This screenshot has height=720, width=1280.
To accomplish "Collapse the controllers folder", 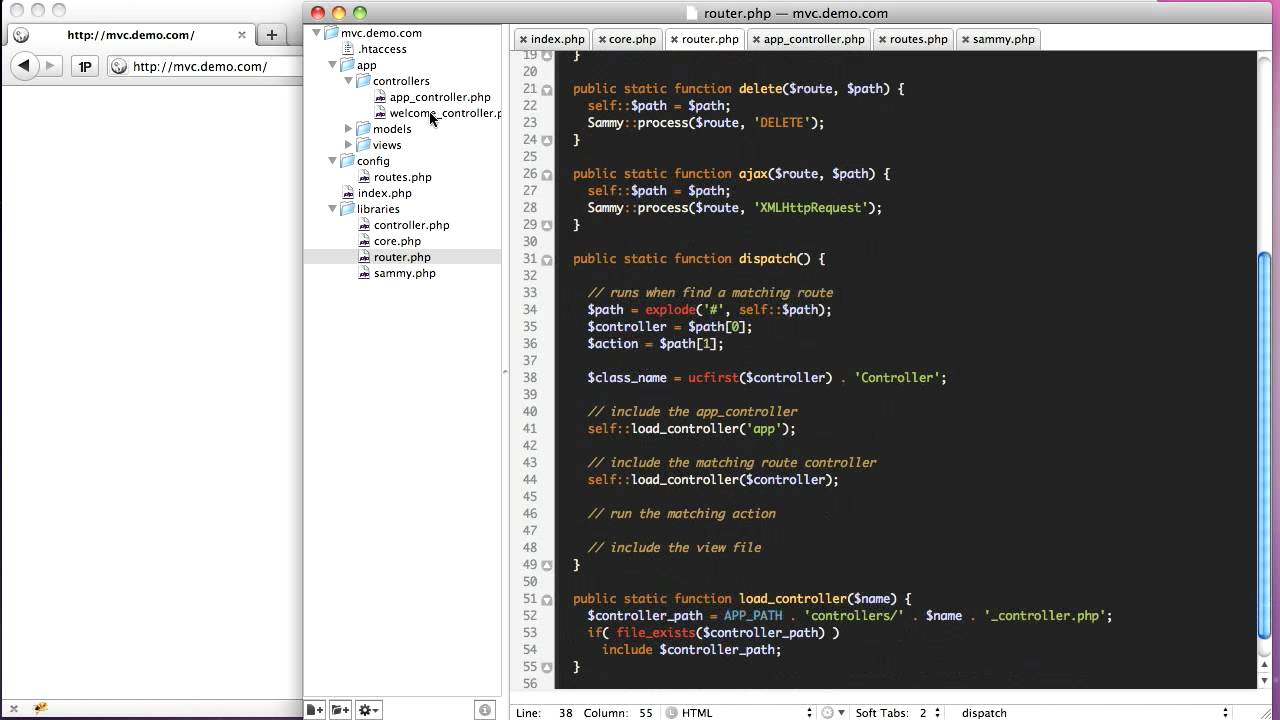I will [x=349, y=81].
